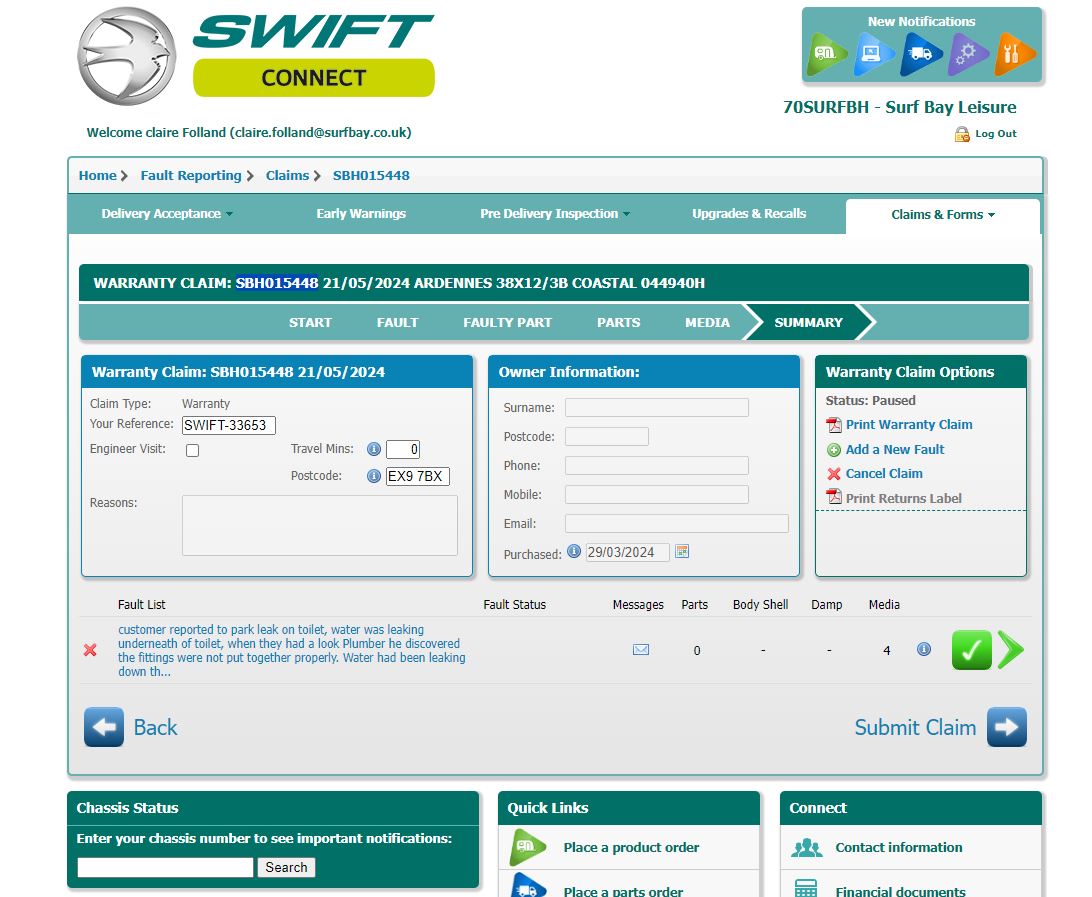Expand the Claims & Forms dropdown tab
Image resolution: width=1092 pixels, height=897 pixels.
click(x=943, y=214)
